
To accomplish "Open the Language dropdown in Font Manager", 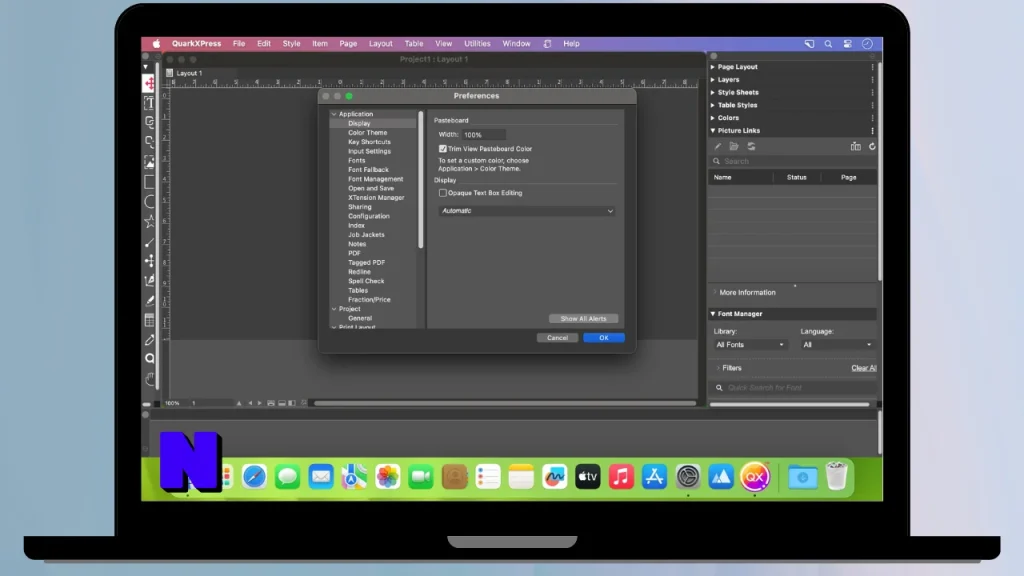I will point(837,345).
